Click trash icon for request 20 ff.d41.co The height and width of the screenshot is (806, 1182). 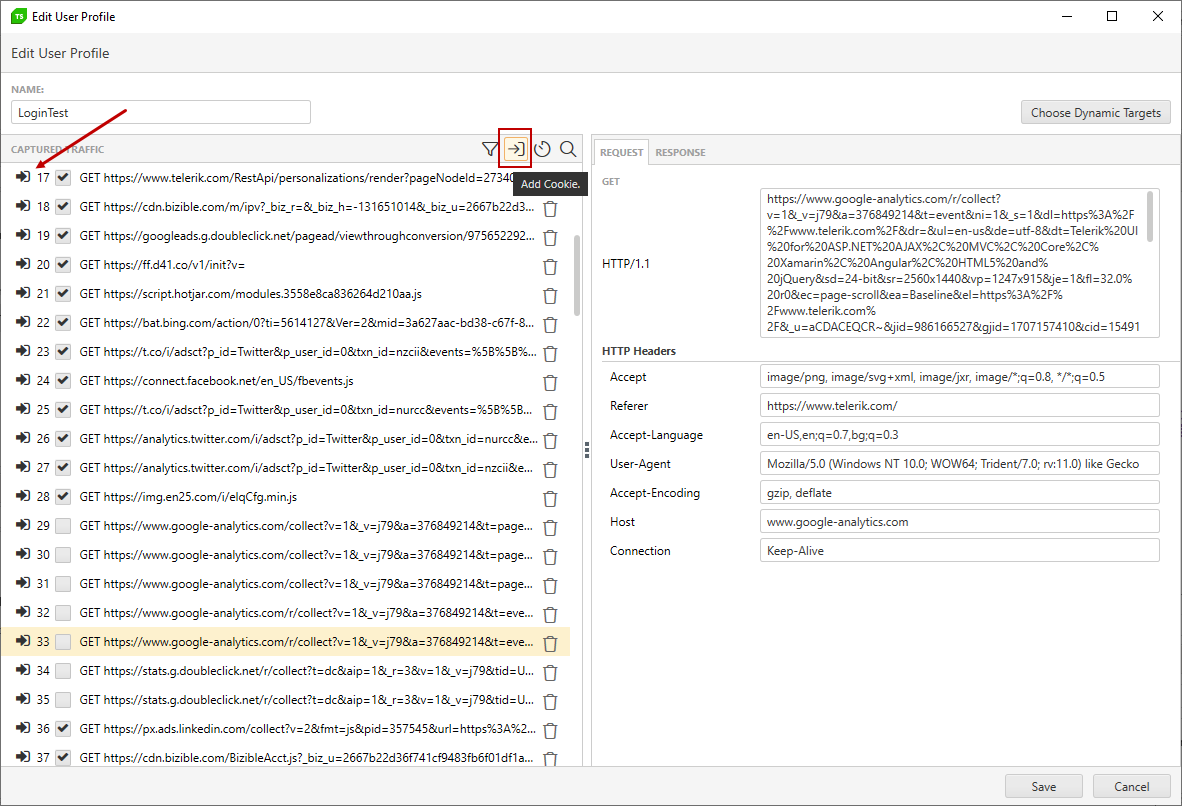550,267
